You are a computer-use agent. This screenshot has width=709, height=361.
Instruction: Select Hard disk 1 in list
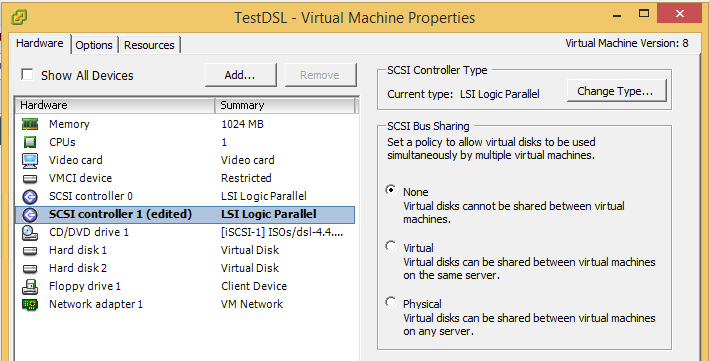[185, 251]
